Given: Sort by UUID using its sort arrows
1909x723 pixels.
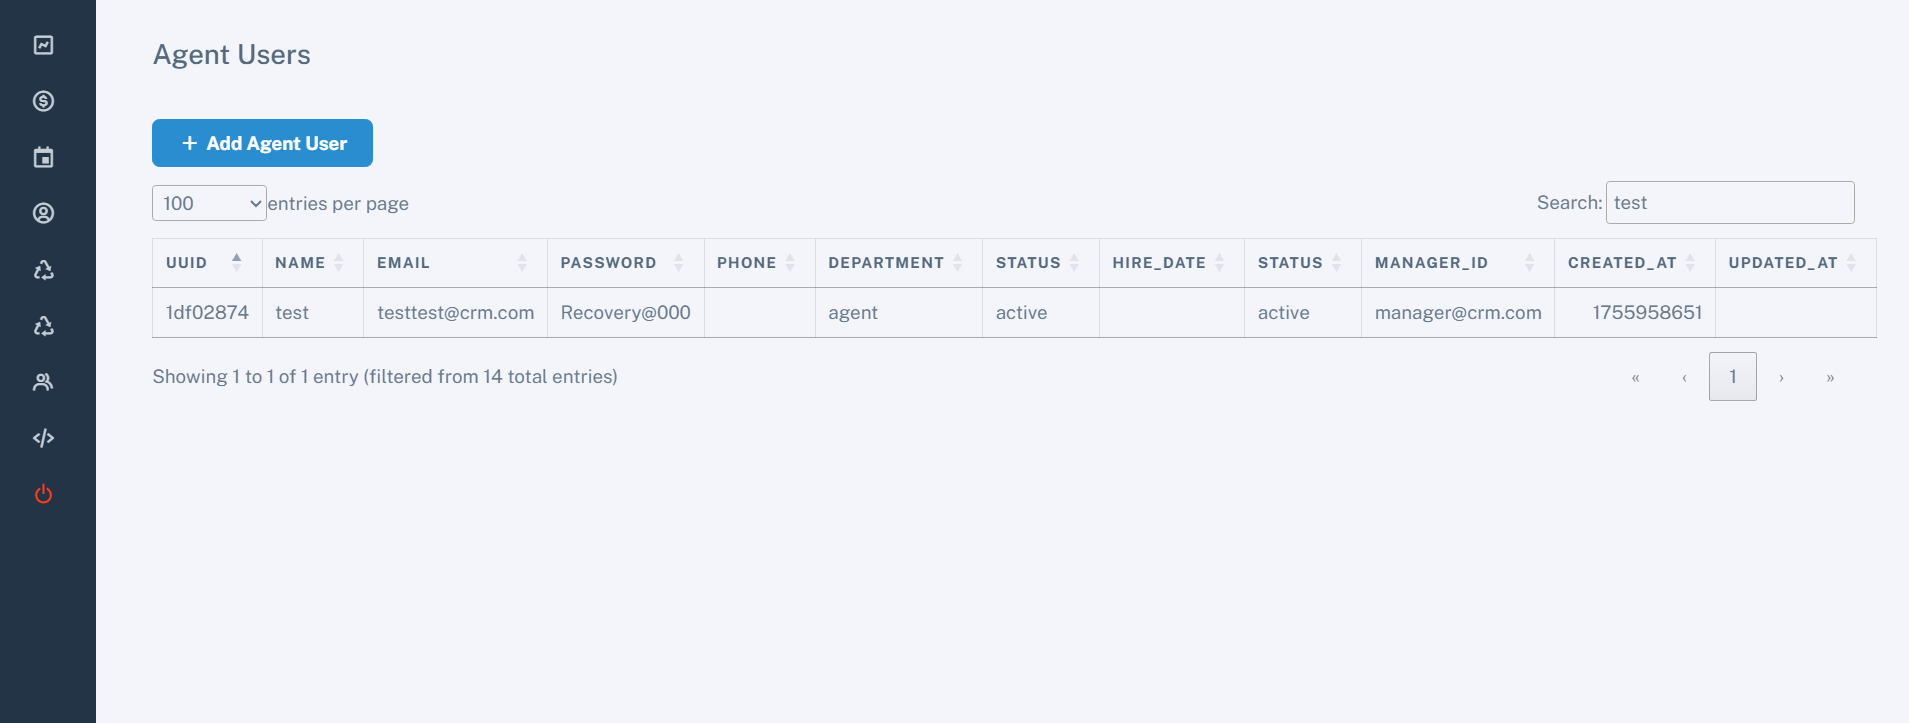Looking at the screenshot, I should point(236,262).
